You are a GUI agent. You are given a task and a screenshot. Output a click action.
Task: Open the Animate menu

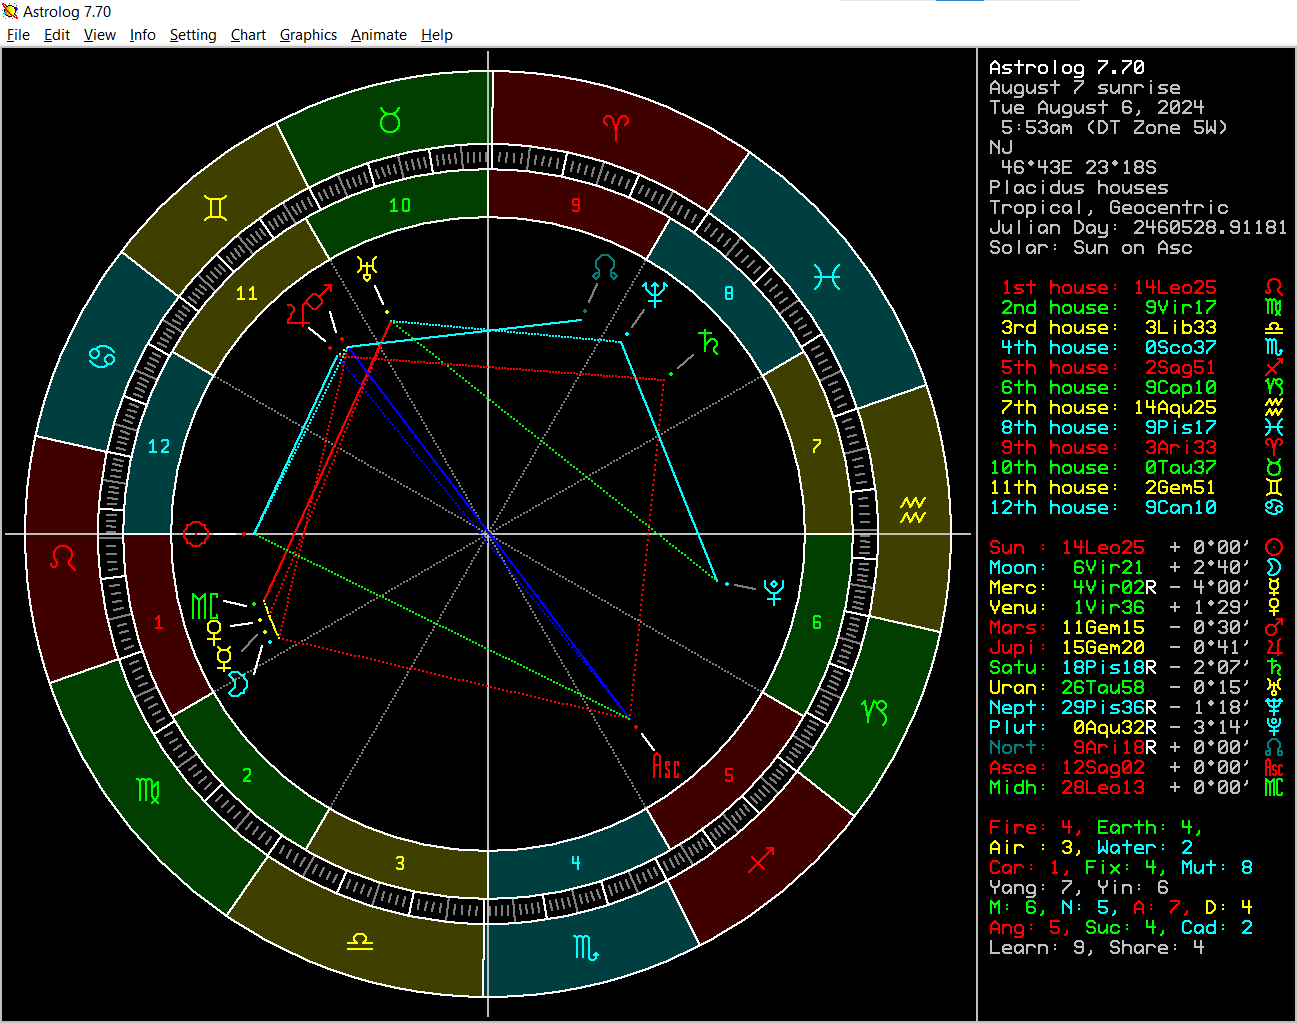click(378, 35)
